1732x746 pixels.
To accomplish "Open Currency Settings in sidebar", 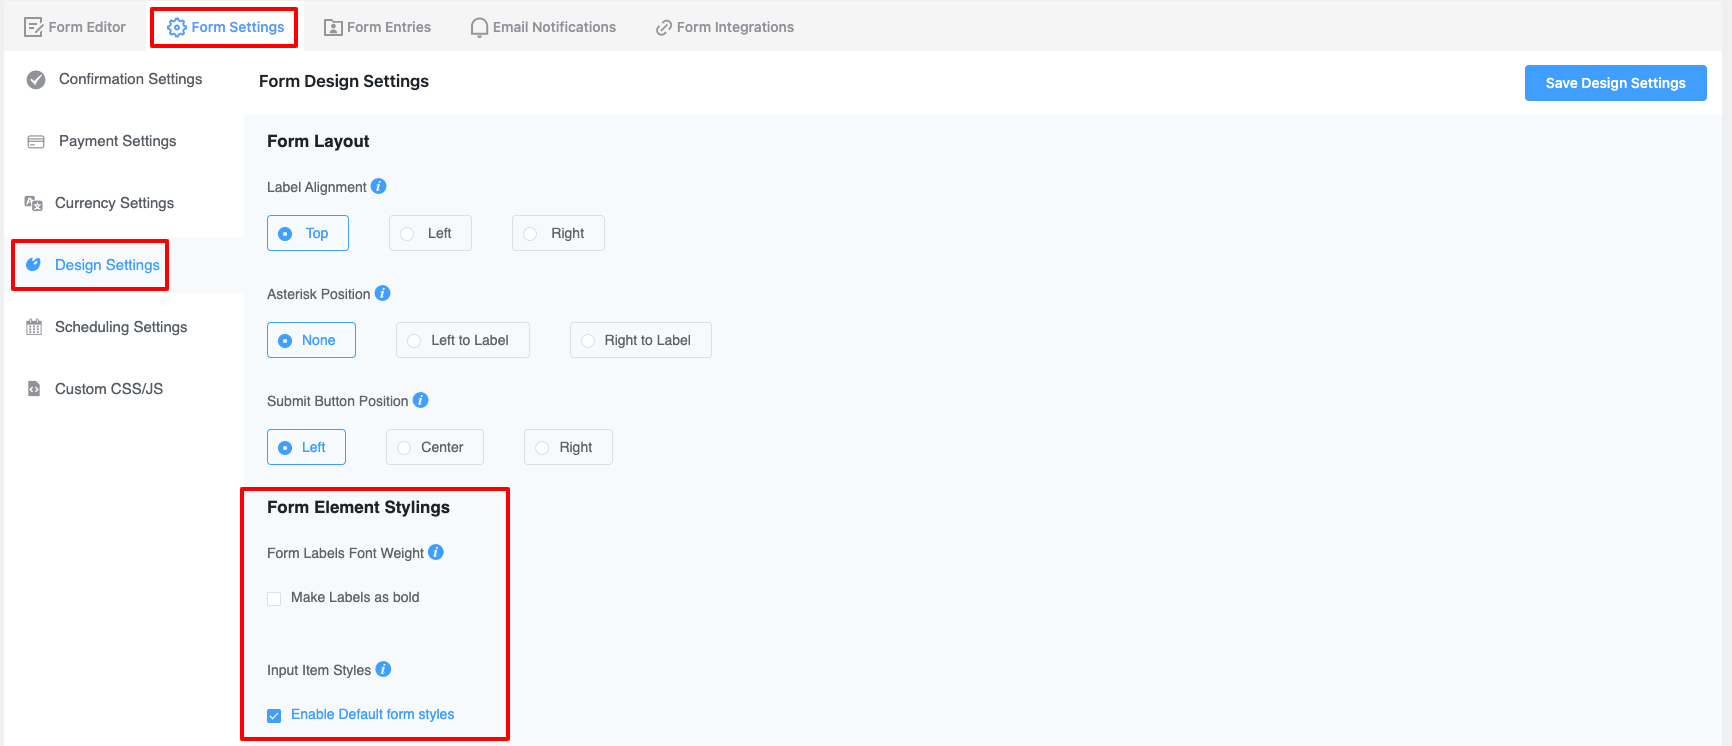I will click(x=124, y=203).
